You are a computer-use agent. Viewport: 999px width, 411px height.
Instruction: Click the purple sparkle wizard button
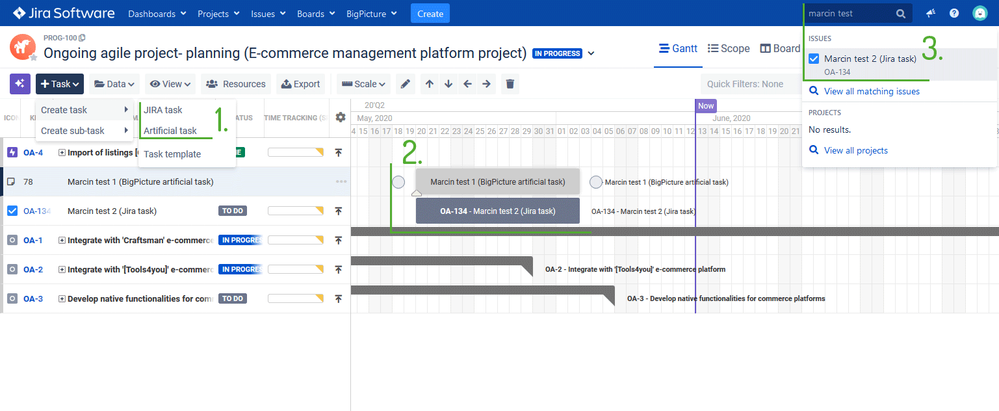[20, 84]
